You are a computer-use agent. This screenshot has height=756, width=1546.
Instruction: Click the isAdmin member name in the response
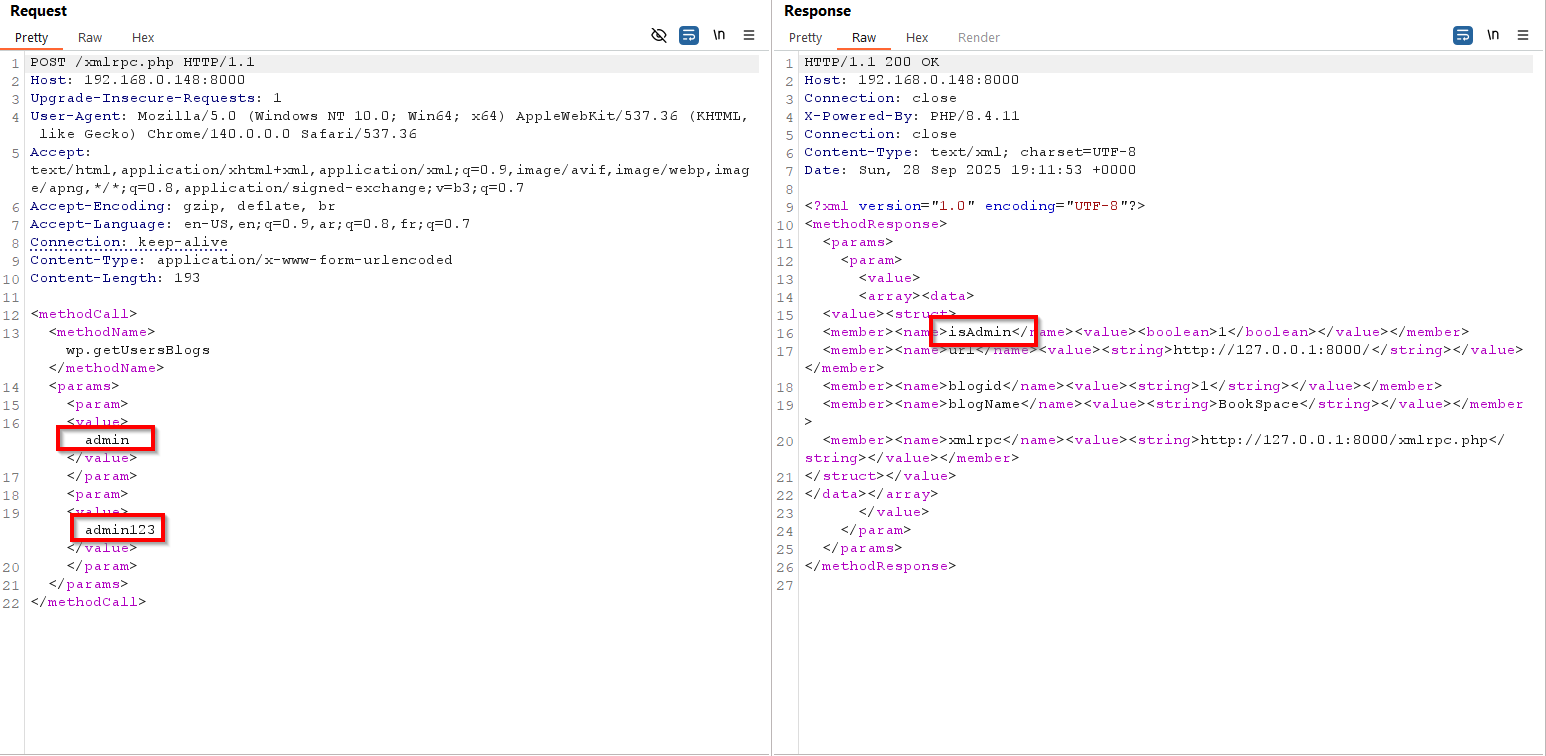(980, 332)
